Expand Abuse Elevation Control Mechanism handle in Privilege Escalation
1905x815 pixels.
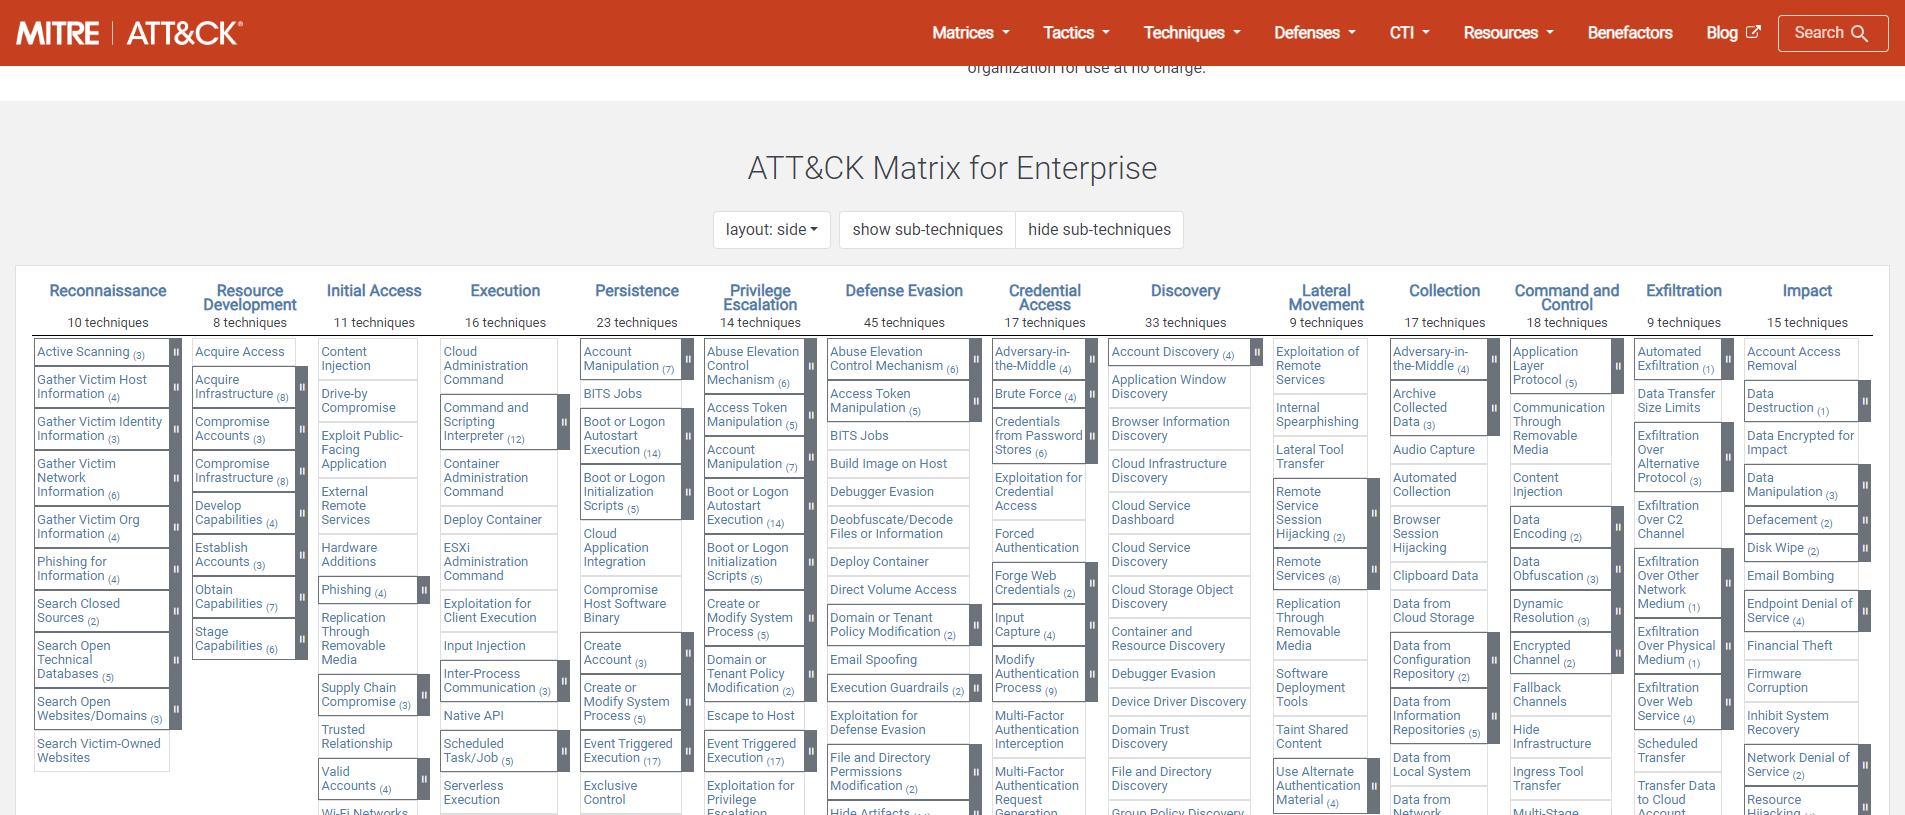point(809,366)
